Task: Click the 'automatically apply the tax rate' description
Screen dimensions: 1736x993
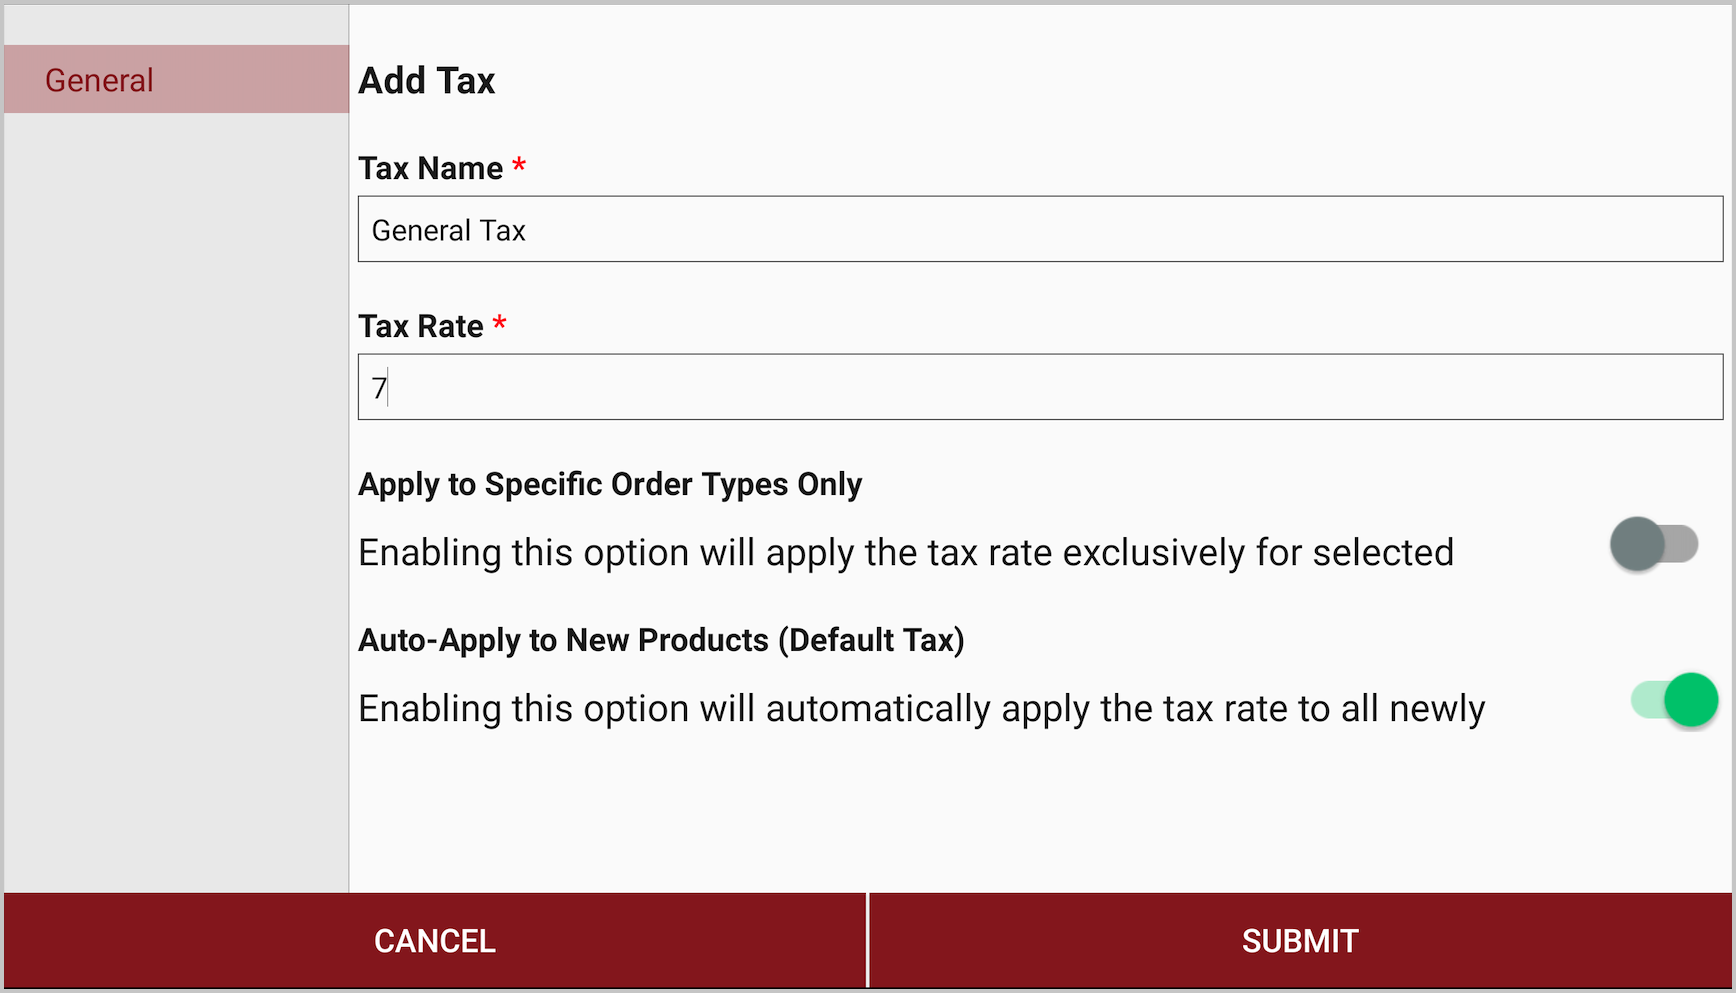Action: (921, 708)
